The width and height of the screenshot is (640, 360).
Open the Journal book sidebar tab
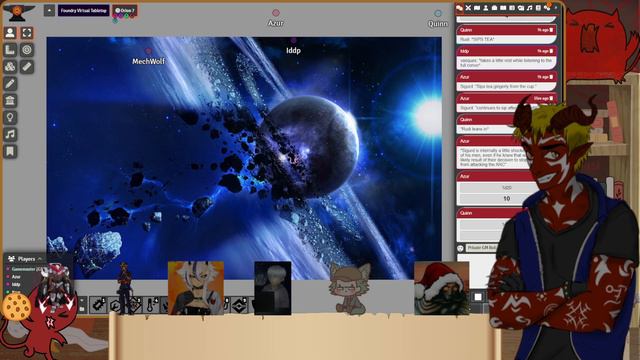(503, 8)
